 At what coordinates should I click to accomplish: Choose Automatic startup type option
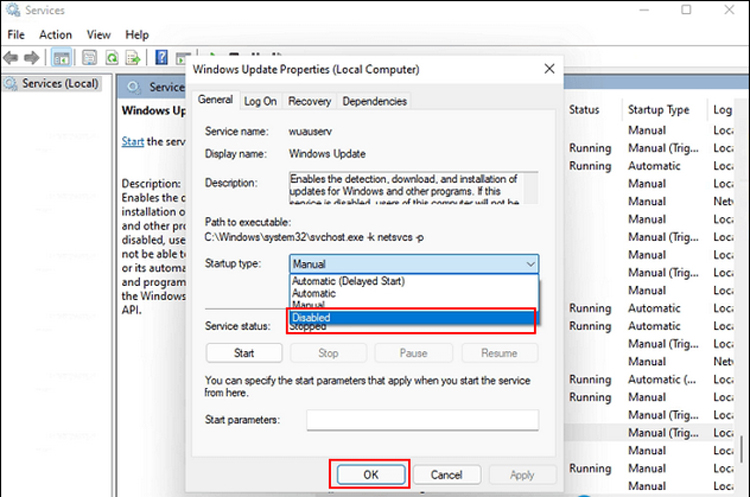[x=414, y=293]
